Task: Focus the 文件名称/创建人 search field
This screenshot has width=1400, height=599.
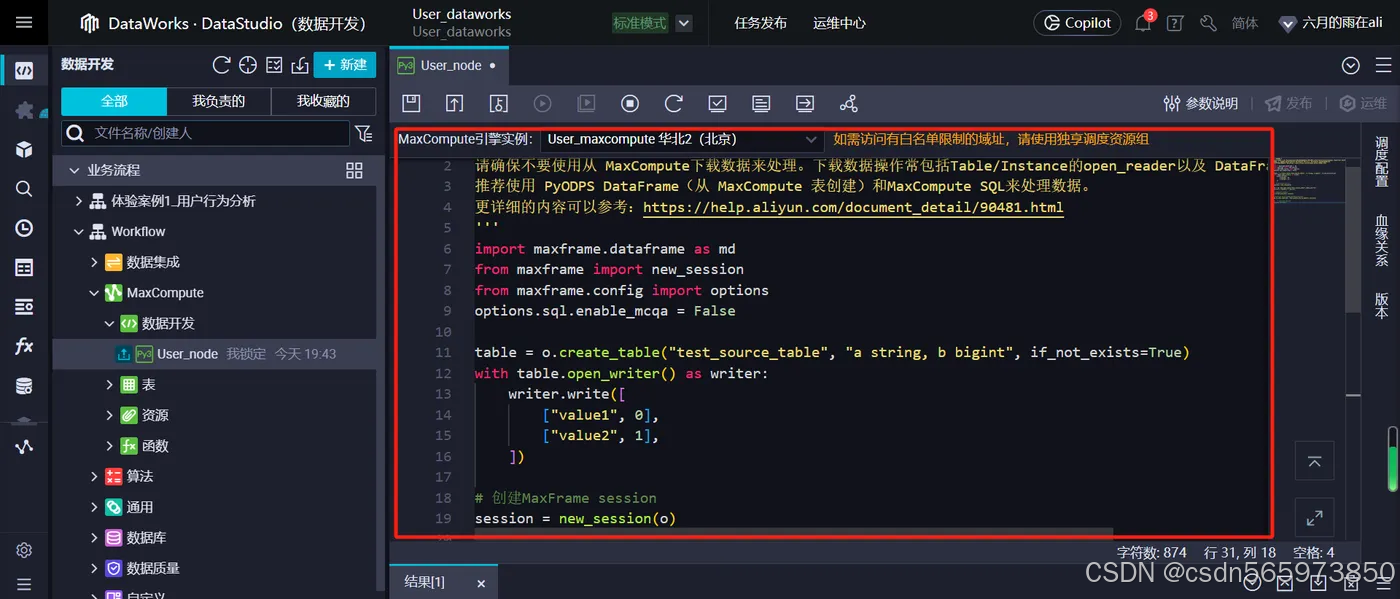Action: [x=206, y=133]
